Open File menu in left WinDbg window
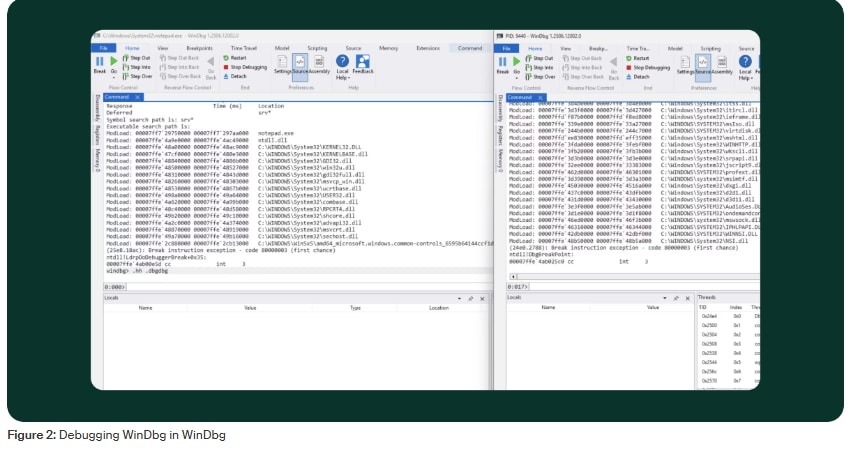The width and height of the screenshot is (850, 450). point(102,47)
